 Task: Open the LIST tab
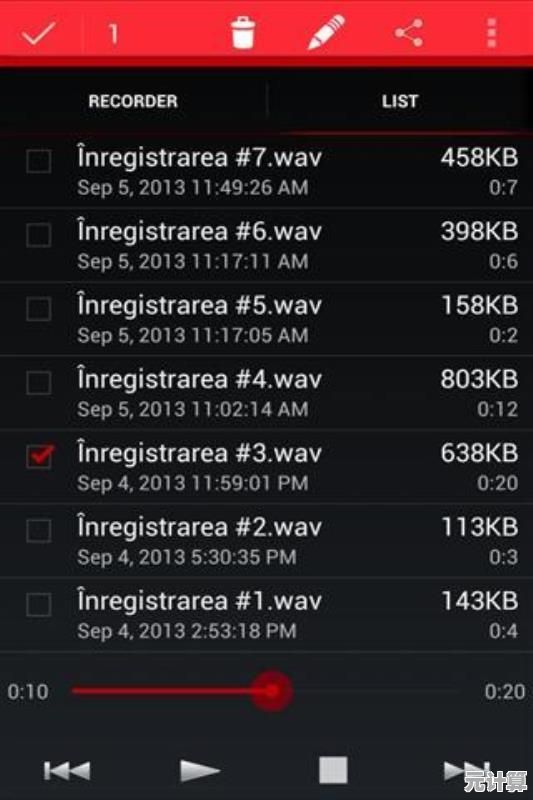400,101
